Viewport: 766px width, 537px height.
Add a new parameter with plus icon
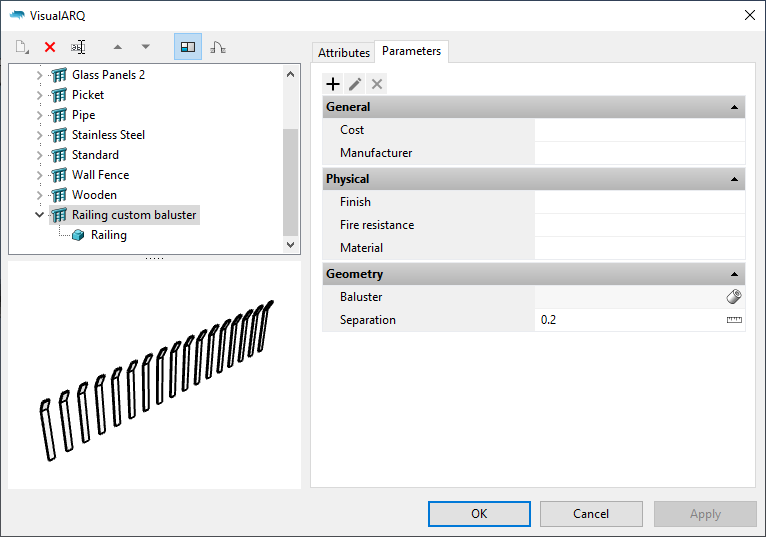[333, 84]
